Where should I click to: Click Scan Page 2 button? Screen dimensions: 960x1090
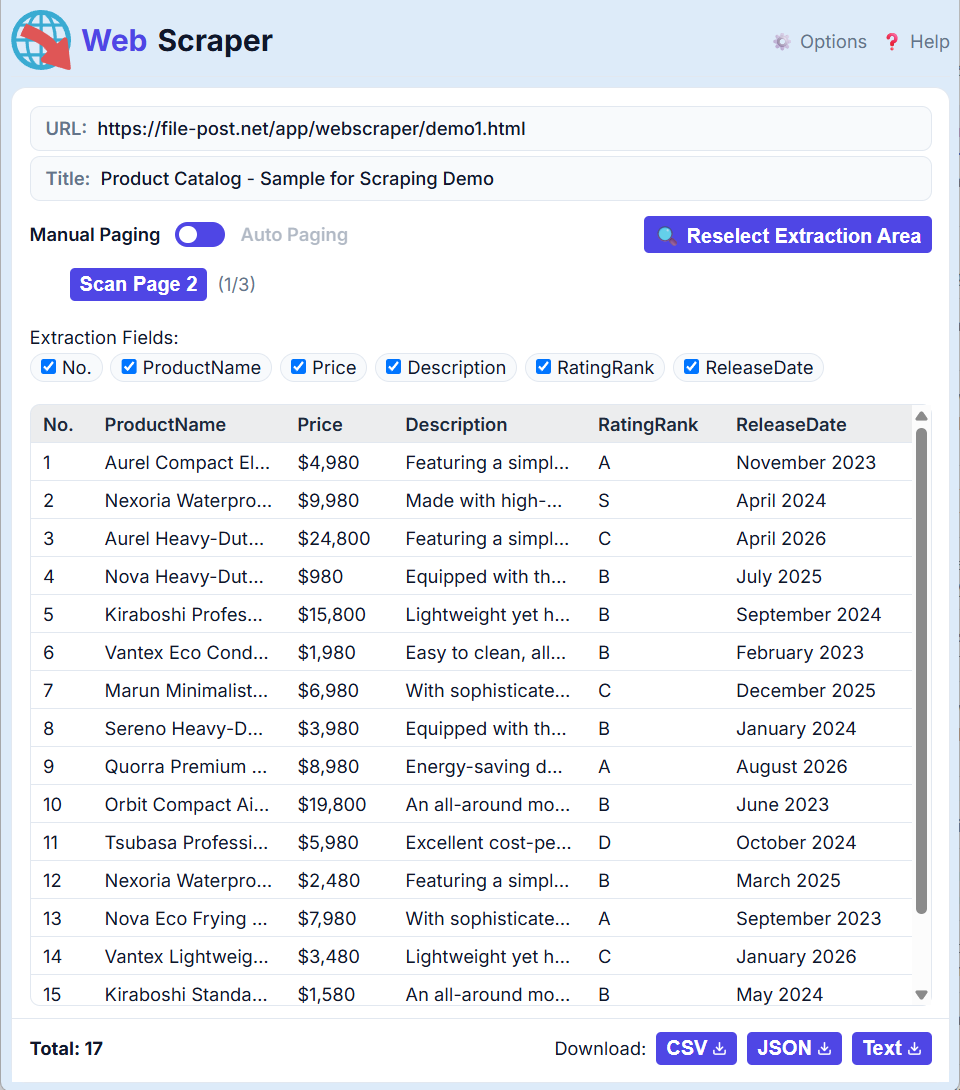[x=138, y=284]
